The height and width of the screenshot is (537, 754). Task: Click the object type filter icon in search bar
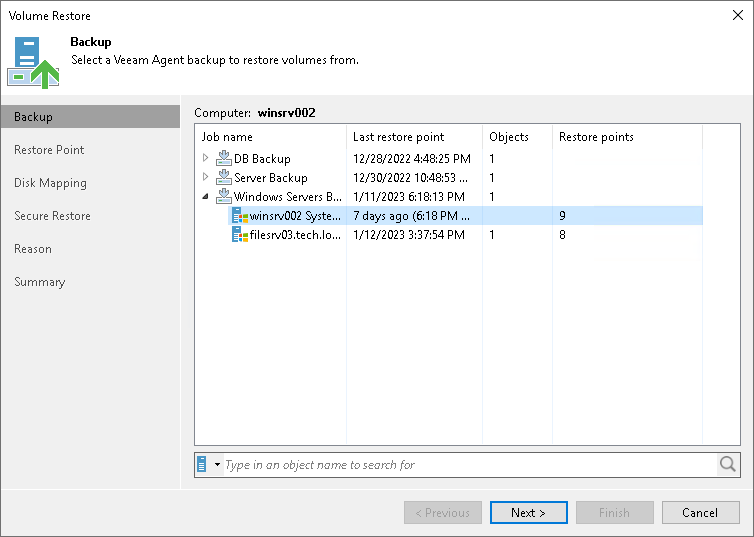click(202, 464)
